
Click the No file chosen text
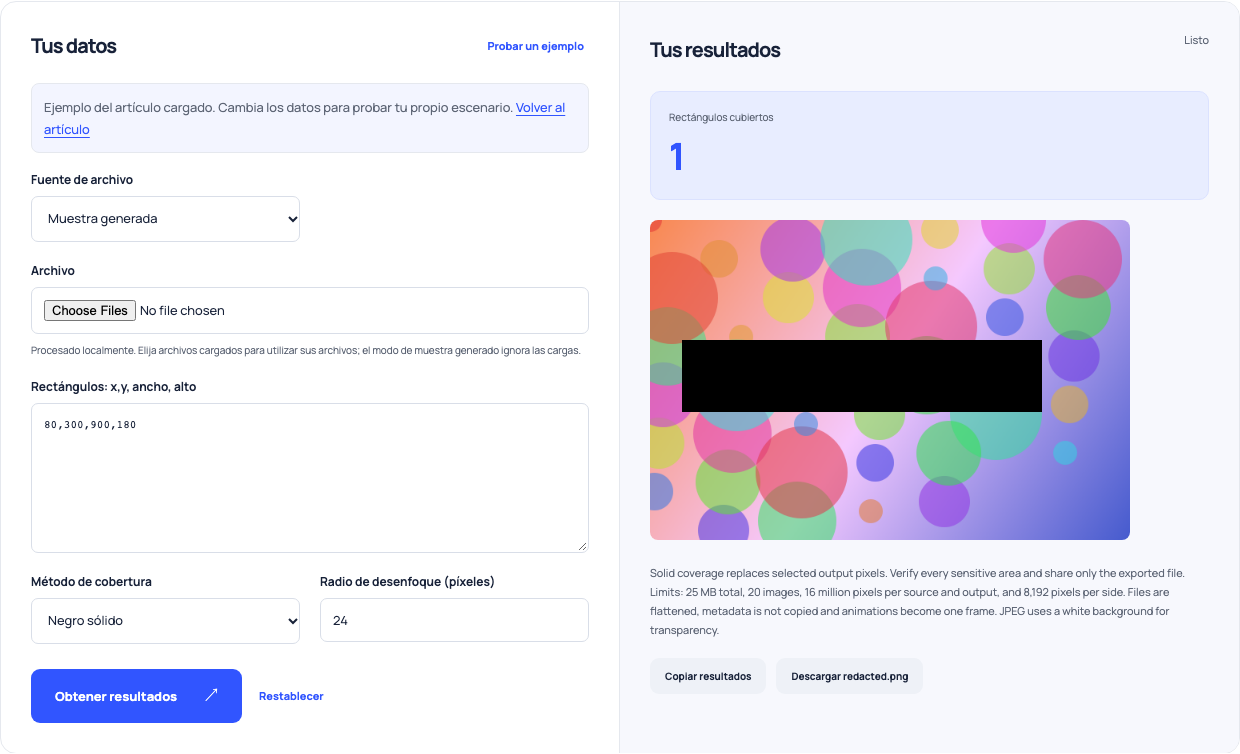coord(182,311)
